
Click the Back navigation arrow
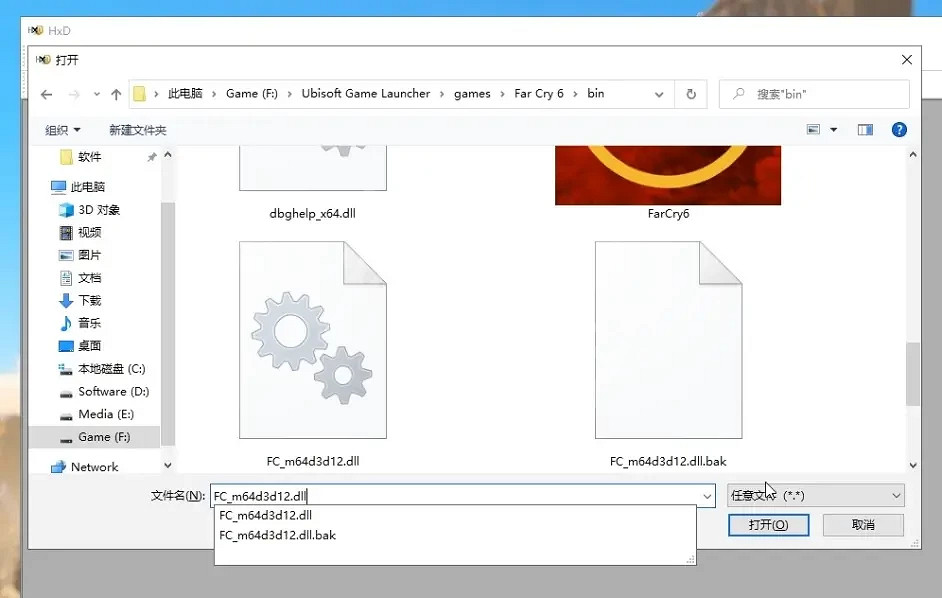46,94
